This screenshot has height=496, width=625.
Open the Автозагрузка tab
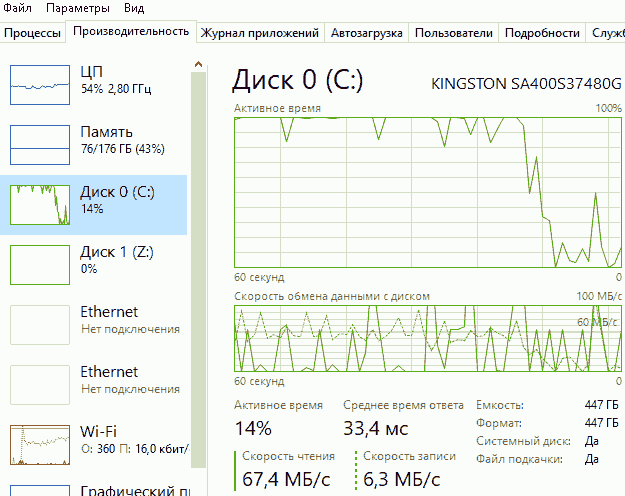coord(367,33)
